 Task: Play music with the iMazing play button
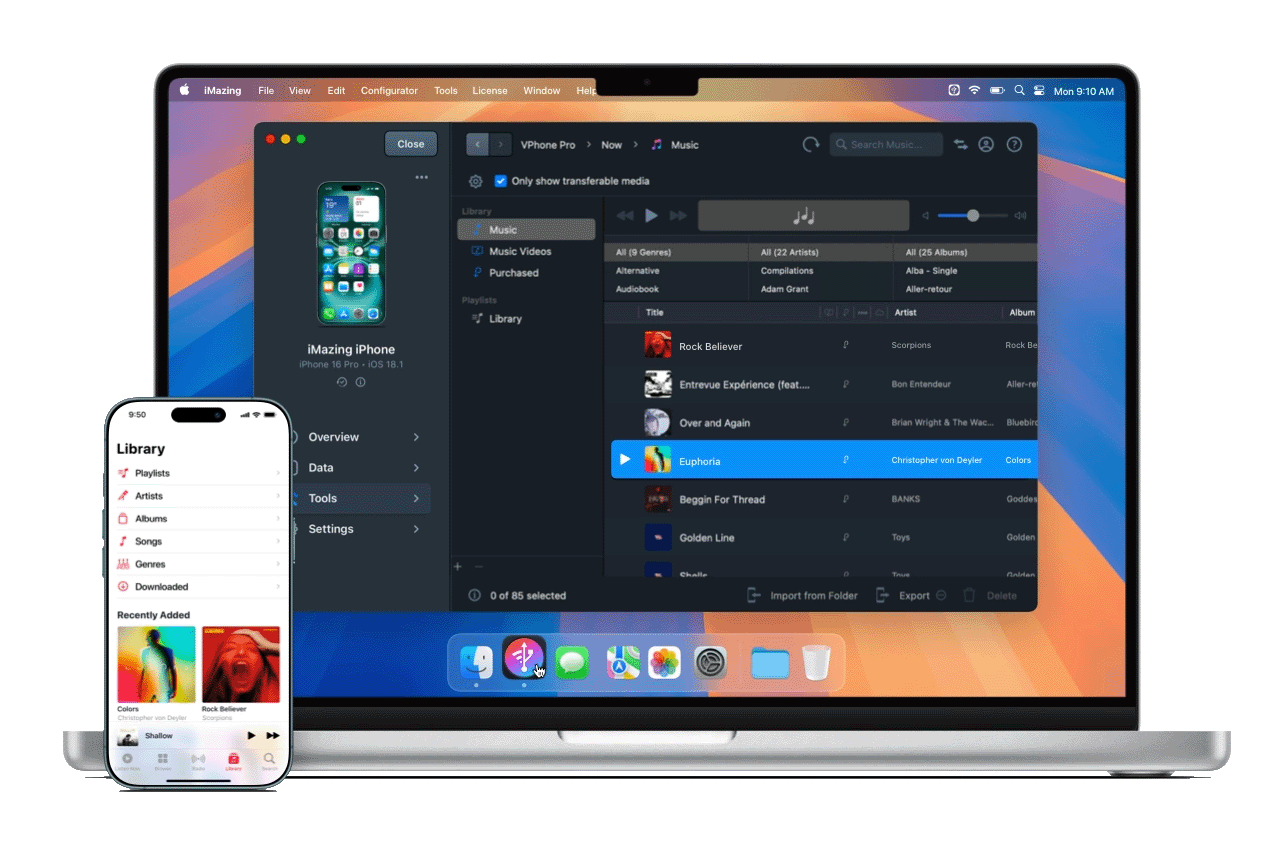[651, 215]
